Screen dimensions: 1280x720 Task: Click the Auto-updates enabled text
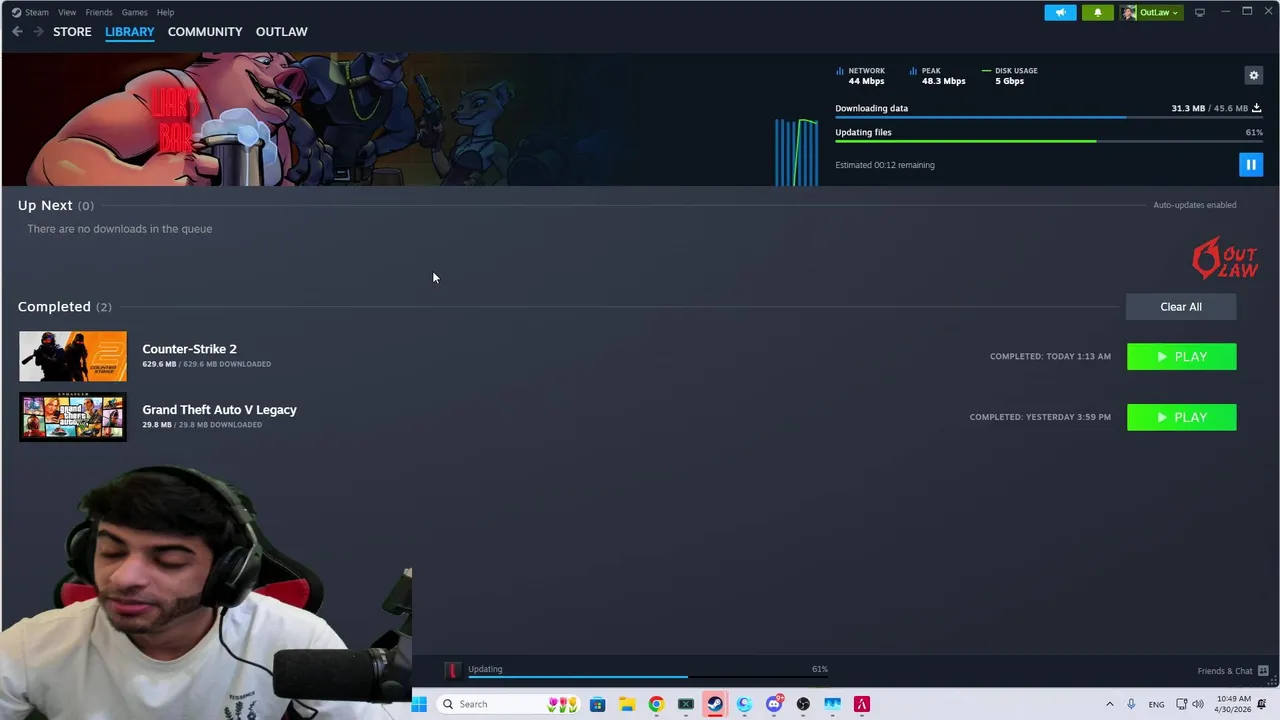1194,205
